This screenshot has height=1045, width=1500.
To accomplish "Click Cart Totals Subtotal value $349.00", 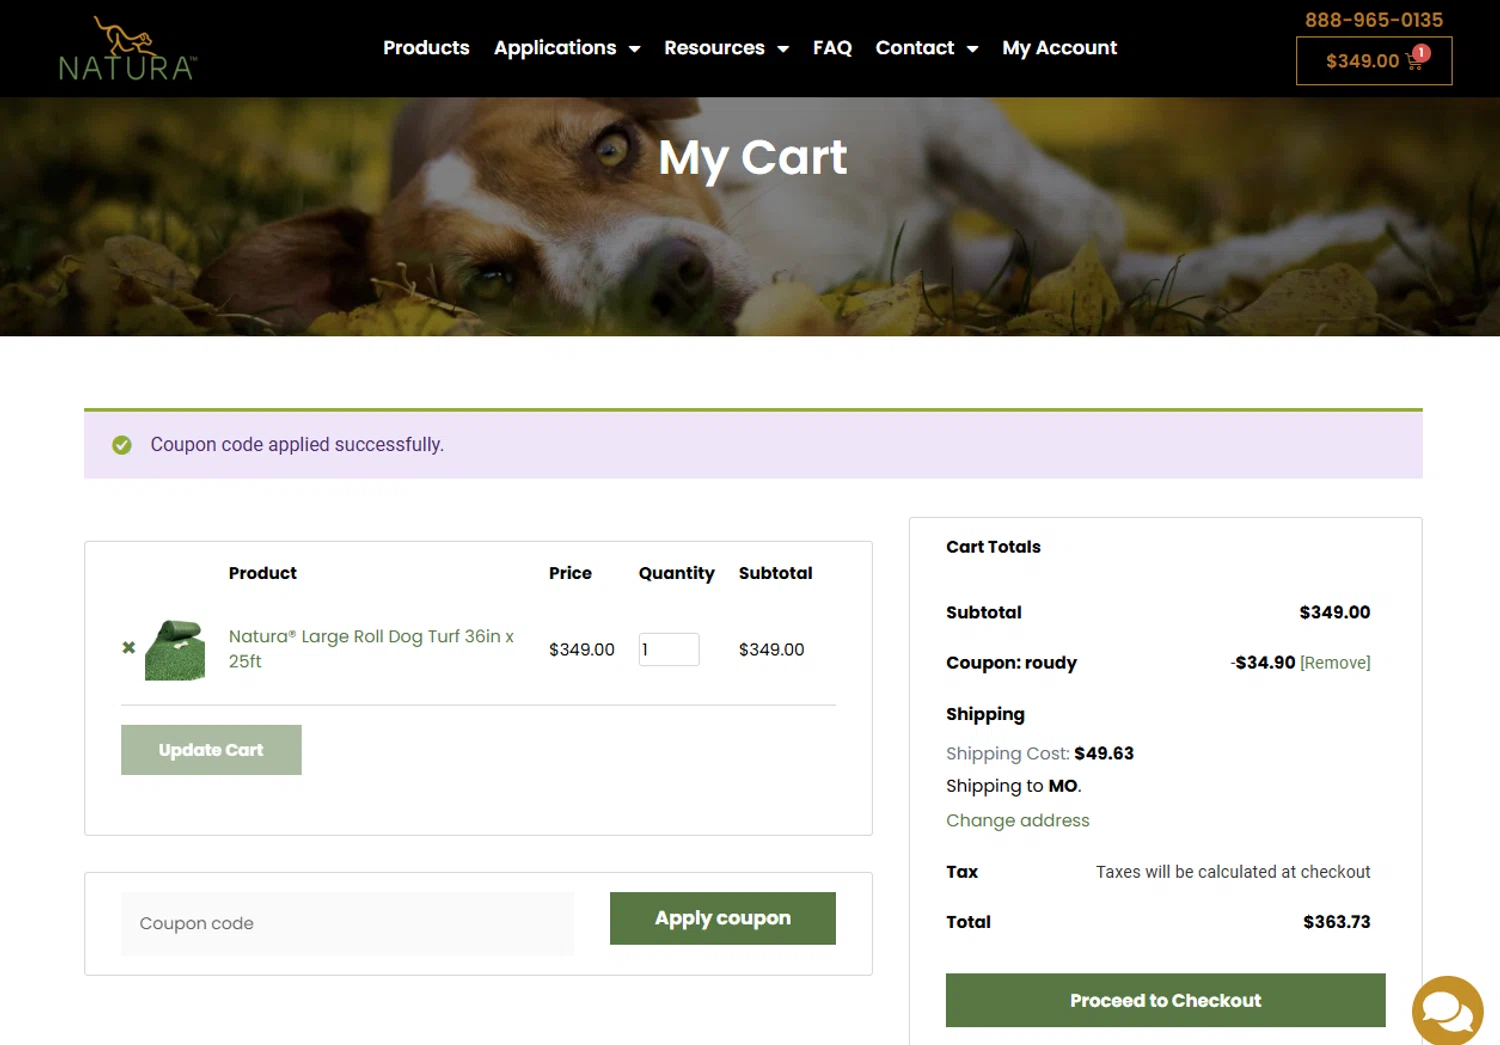I will pos(1335,612).
